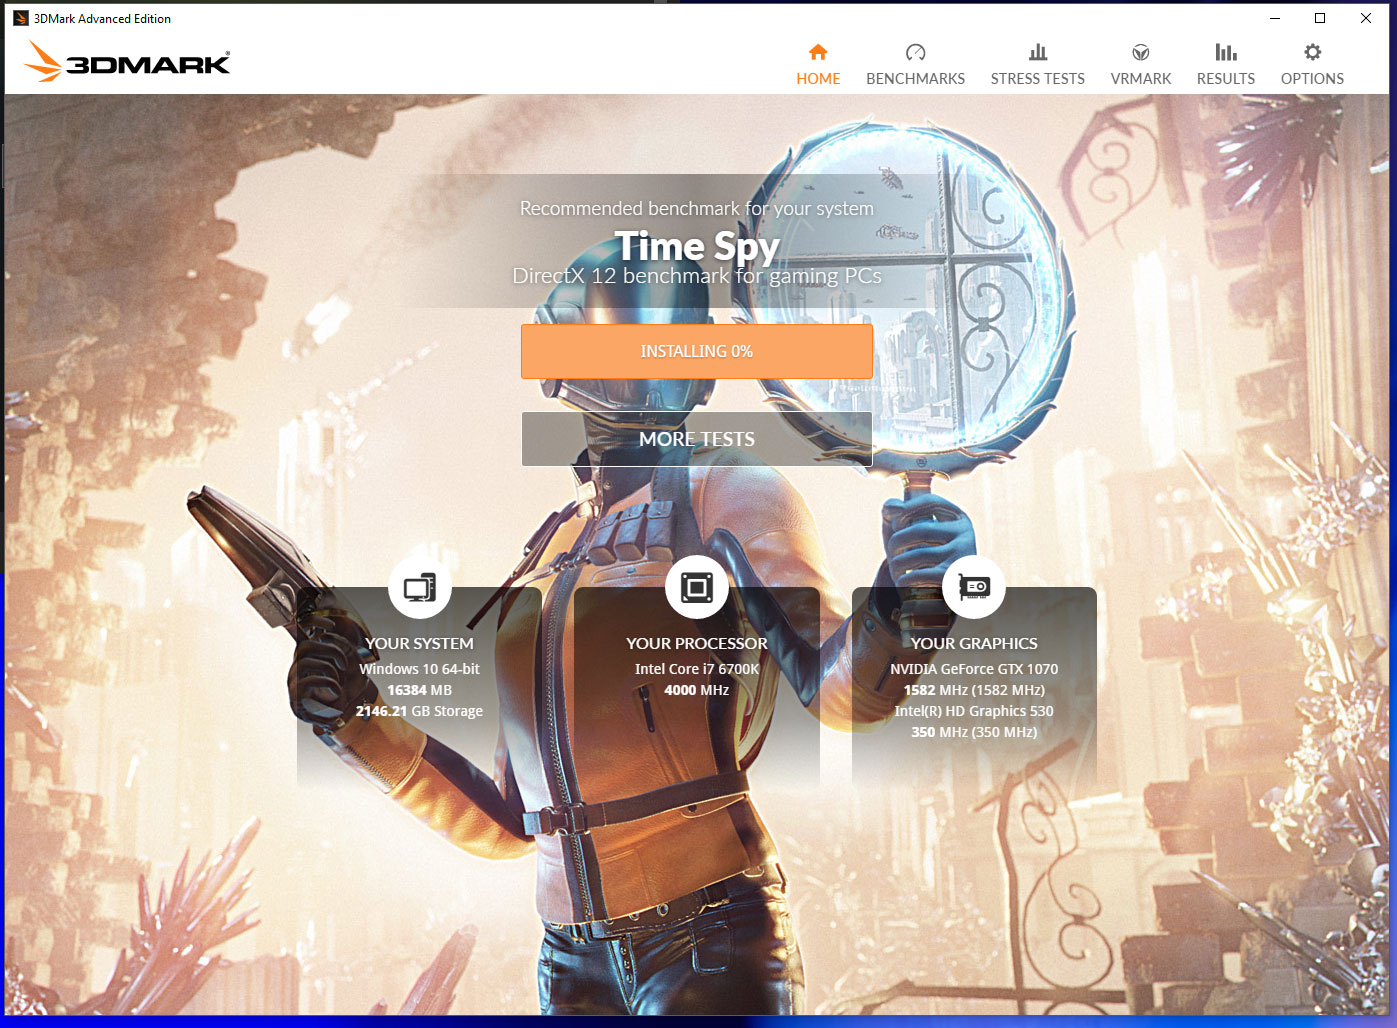Click the VRMark circular icon

(1140, 52)
